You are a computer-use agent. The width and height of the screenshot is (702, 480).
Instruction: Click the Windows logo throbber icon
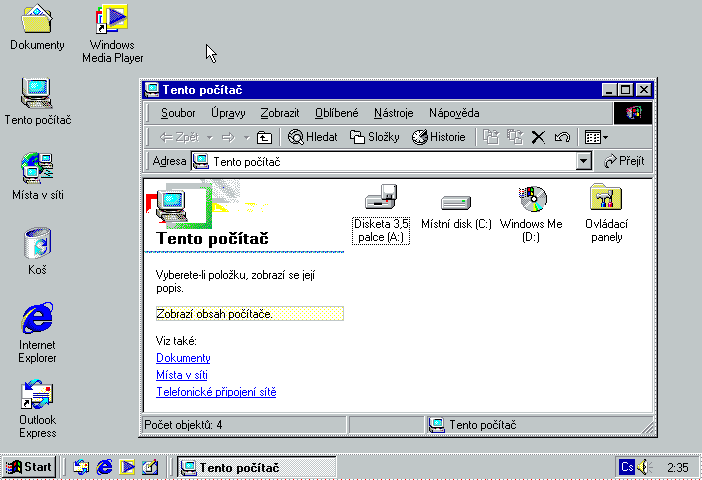pyautogui.click(x=633, y=112)
